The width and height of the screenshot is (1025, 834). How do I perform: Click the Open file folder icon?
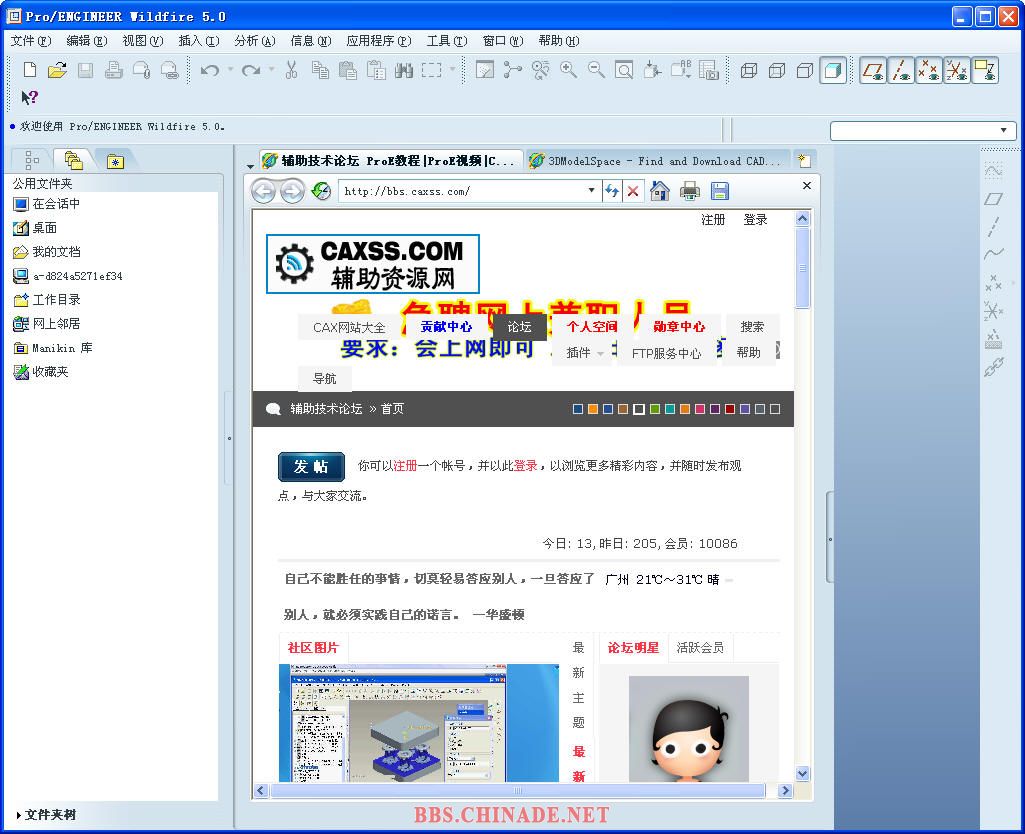click(x=57, y=70)
